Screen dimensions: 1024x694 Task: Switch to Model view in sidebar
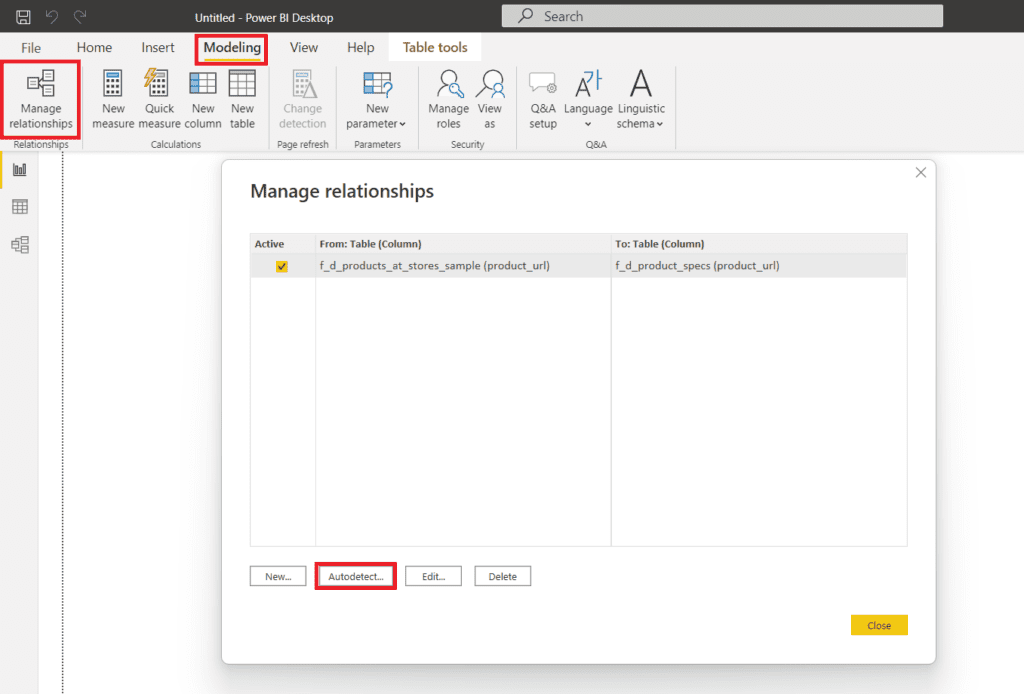coord(20,245)
